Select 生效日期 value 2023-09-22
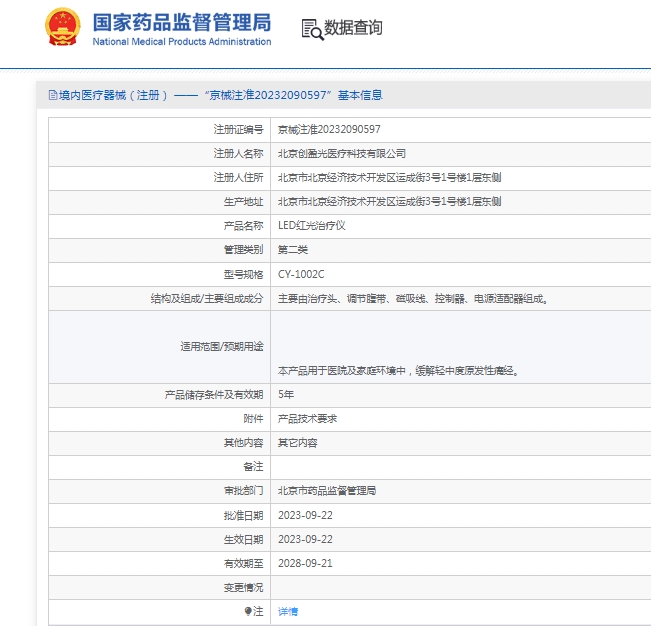Viewport: 651px width, 626px height. 305,539
